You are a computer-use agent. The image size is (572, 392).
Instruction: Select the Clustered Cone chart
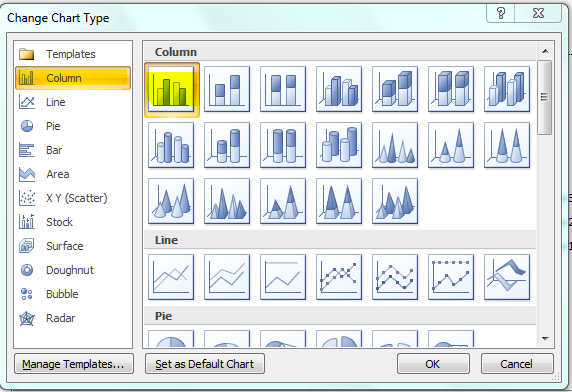tap(395, 145)
